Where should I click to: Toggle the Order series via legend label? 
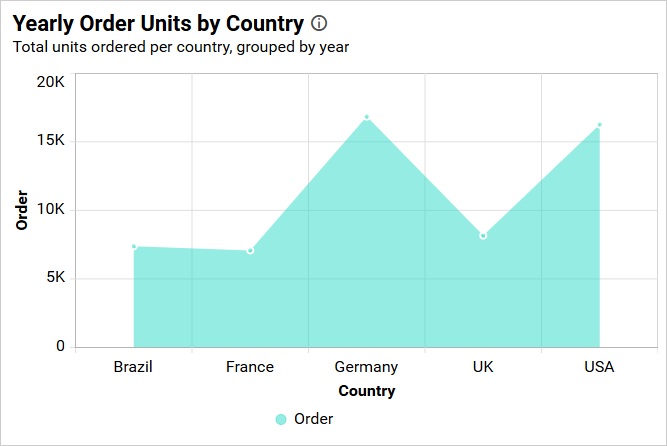(313, 419)
